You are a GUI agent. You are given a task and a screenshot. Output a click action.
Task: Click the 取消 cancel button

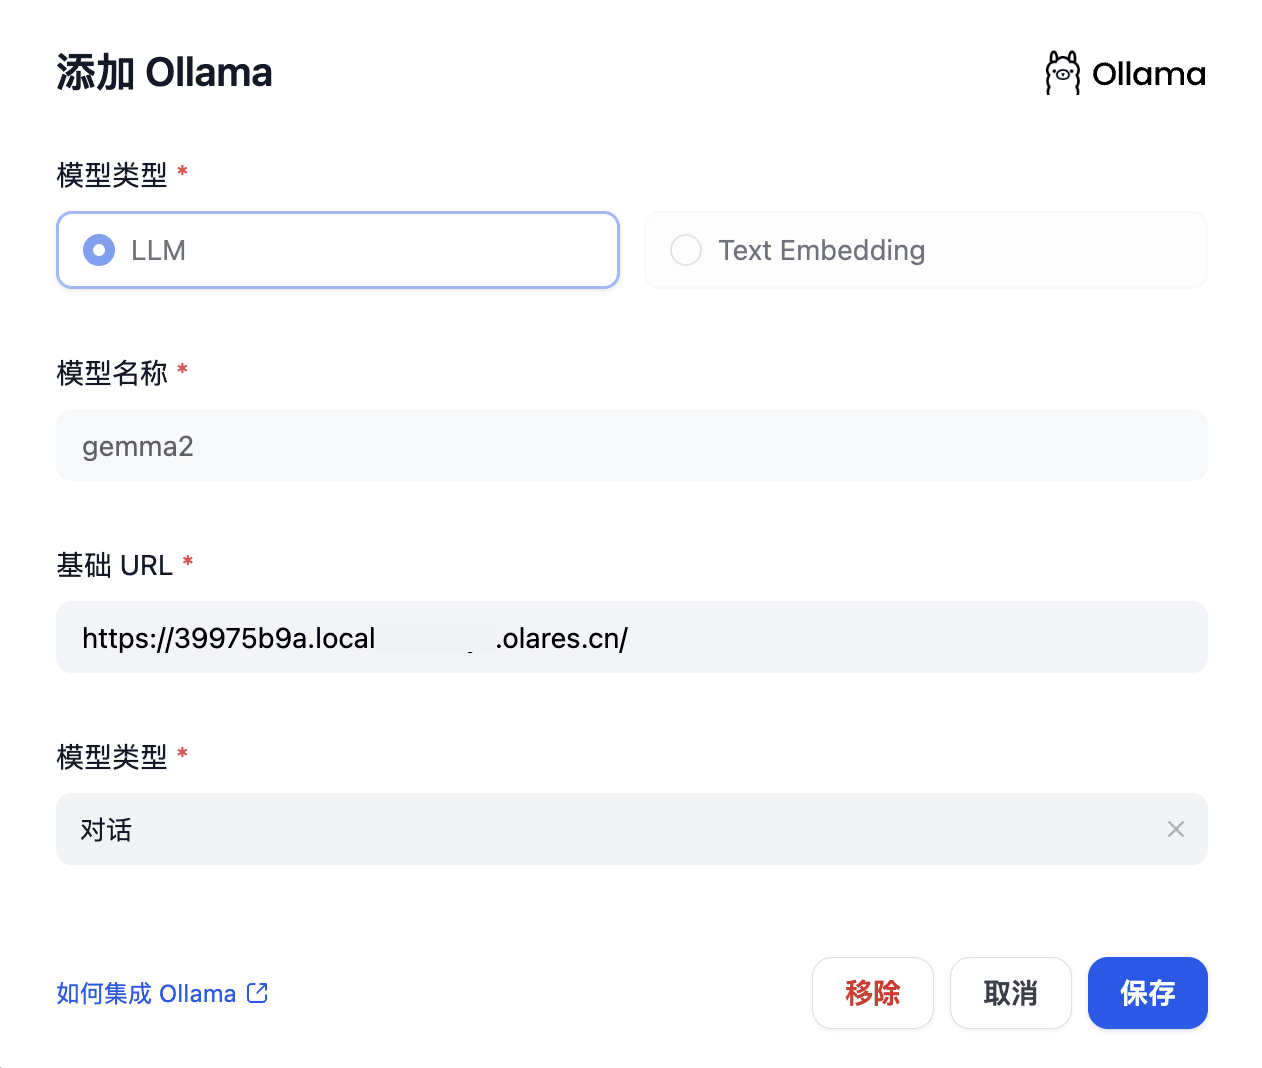(1010, 993)
